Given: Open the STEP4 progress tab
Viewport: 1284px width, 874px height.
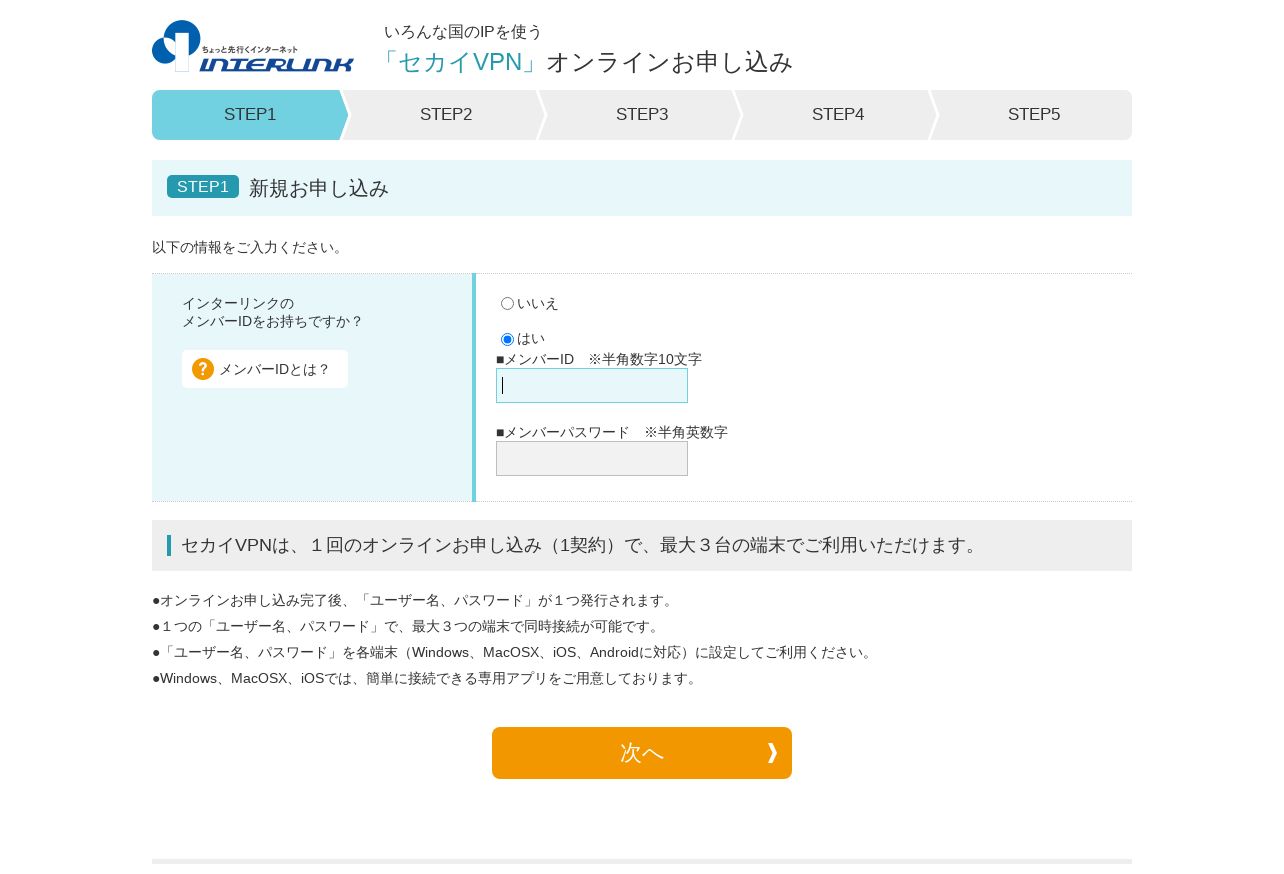Looking at the screenshot, I should 838,115.
